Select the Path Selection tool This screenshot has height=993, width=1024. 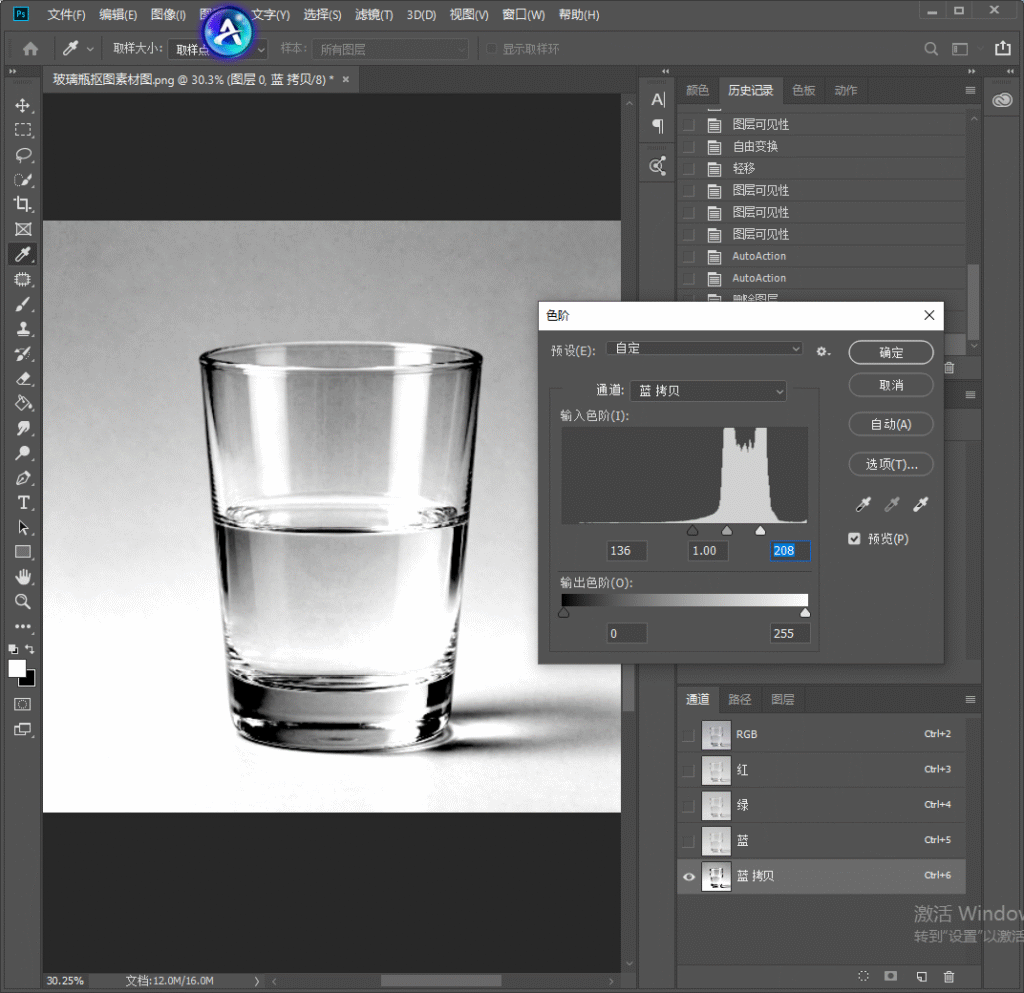tap(23, 528)
